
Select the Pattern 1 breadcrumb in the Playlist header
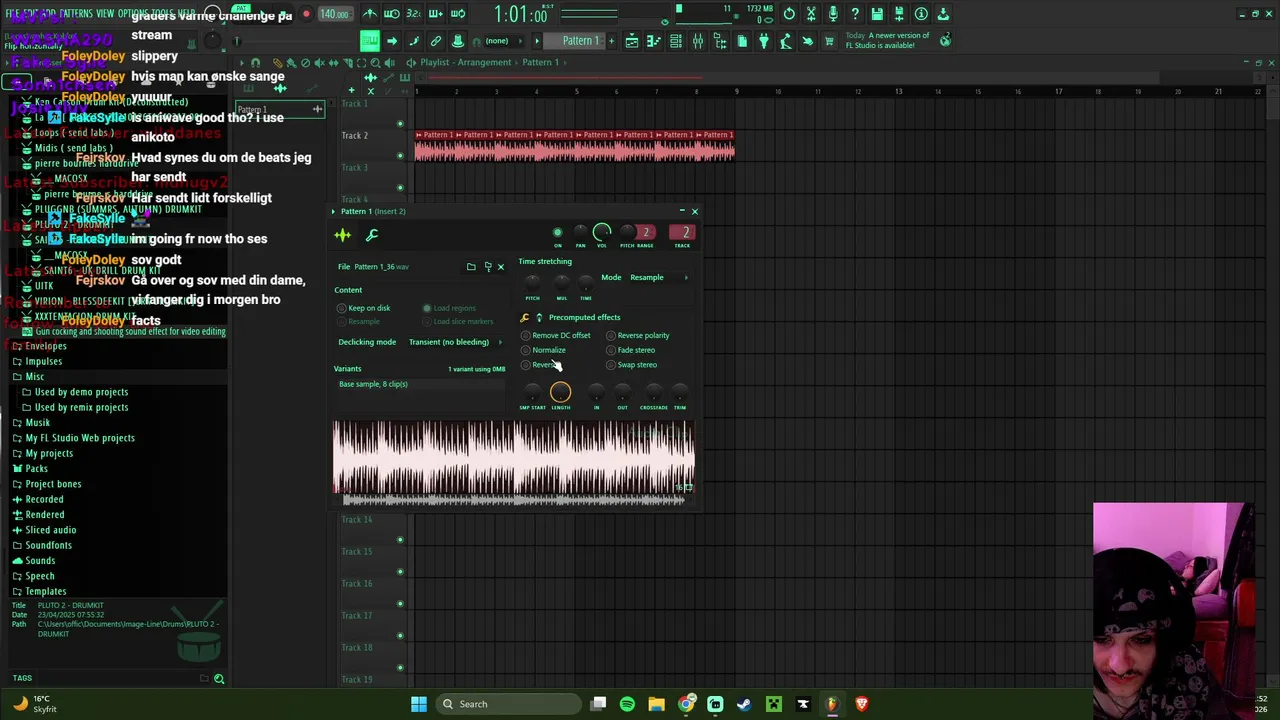point(540,63)
